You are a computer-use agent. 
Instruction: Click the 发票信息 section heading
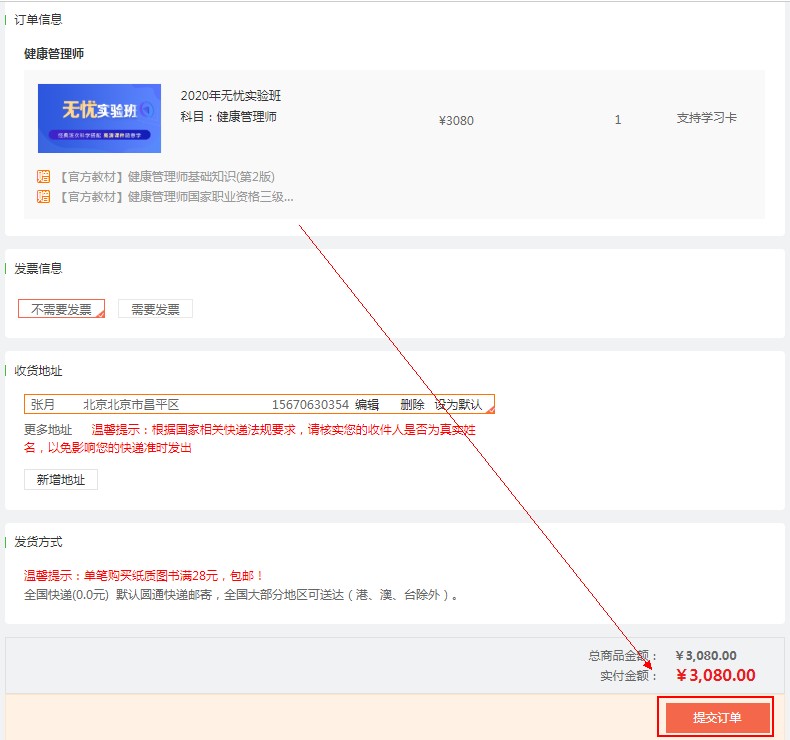[x=38, y=268]
